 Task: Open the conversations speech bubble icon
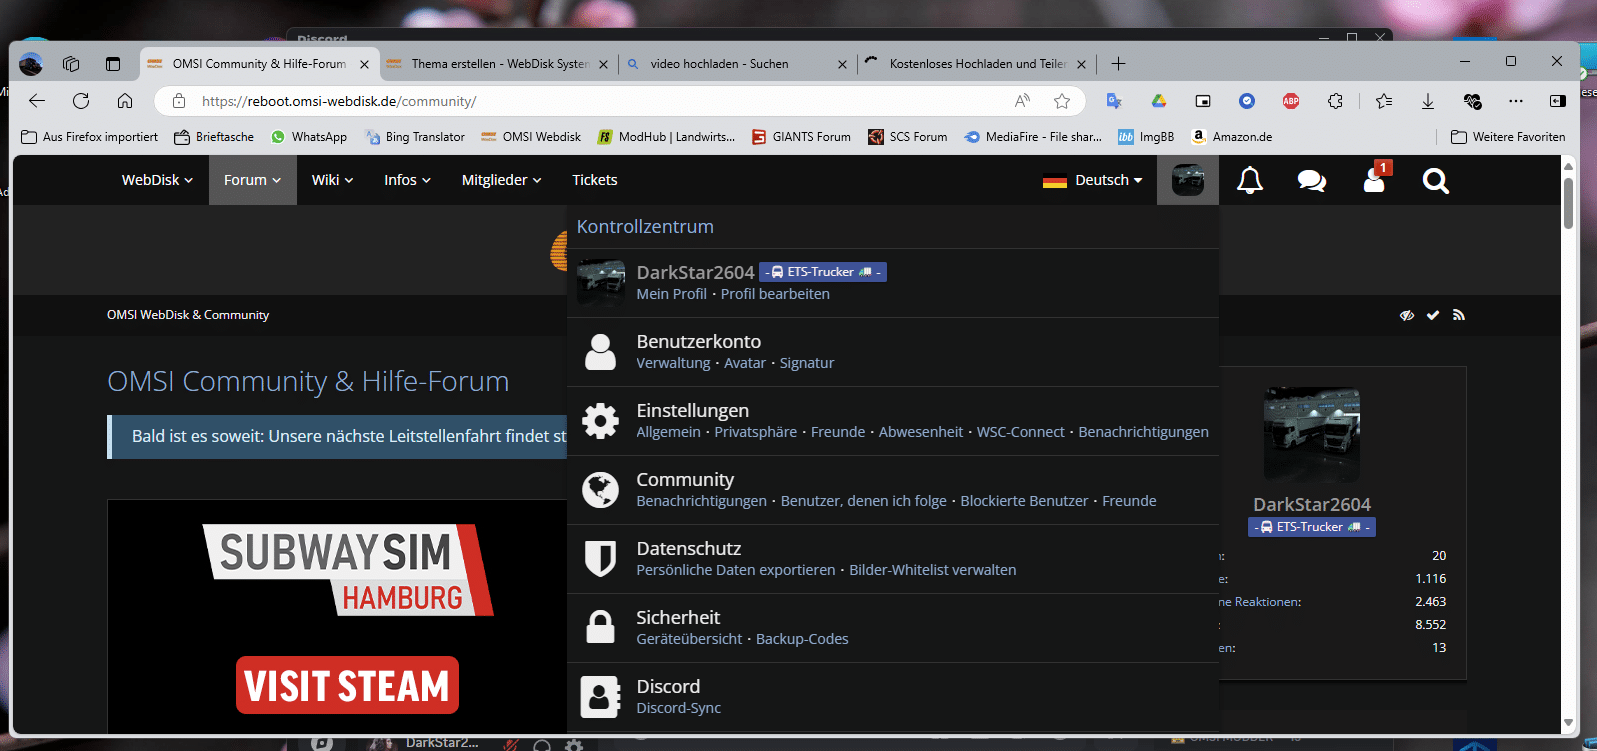1311,181
